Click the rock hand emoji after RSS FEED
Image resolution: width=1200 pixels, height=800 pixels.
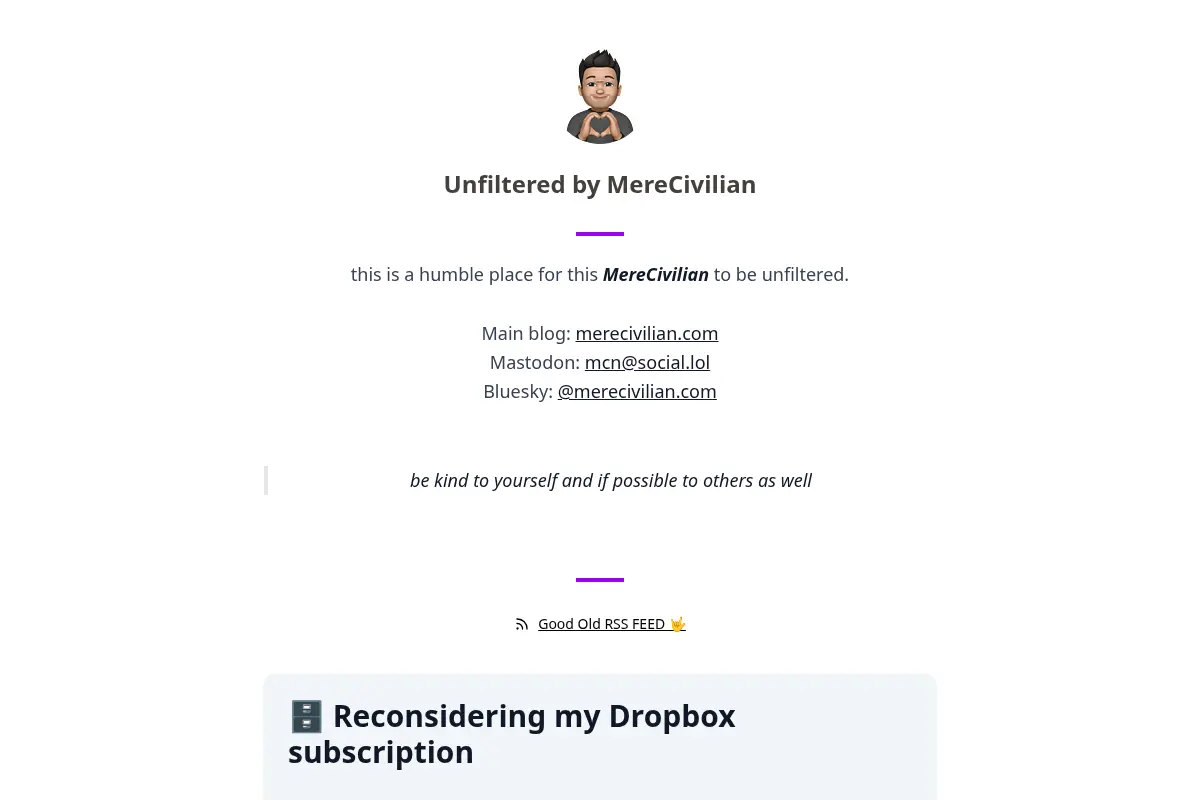coord(677,624)
